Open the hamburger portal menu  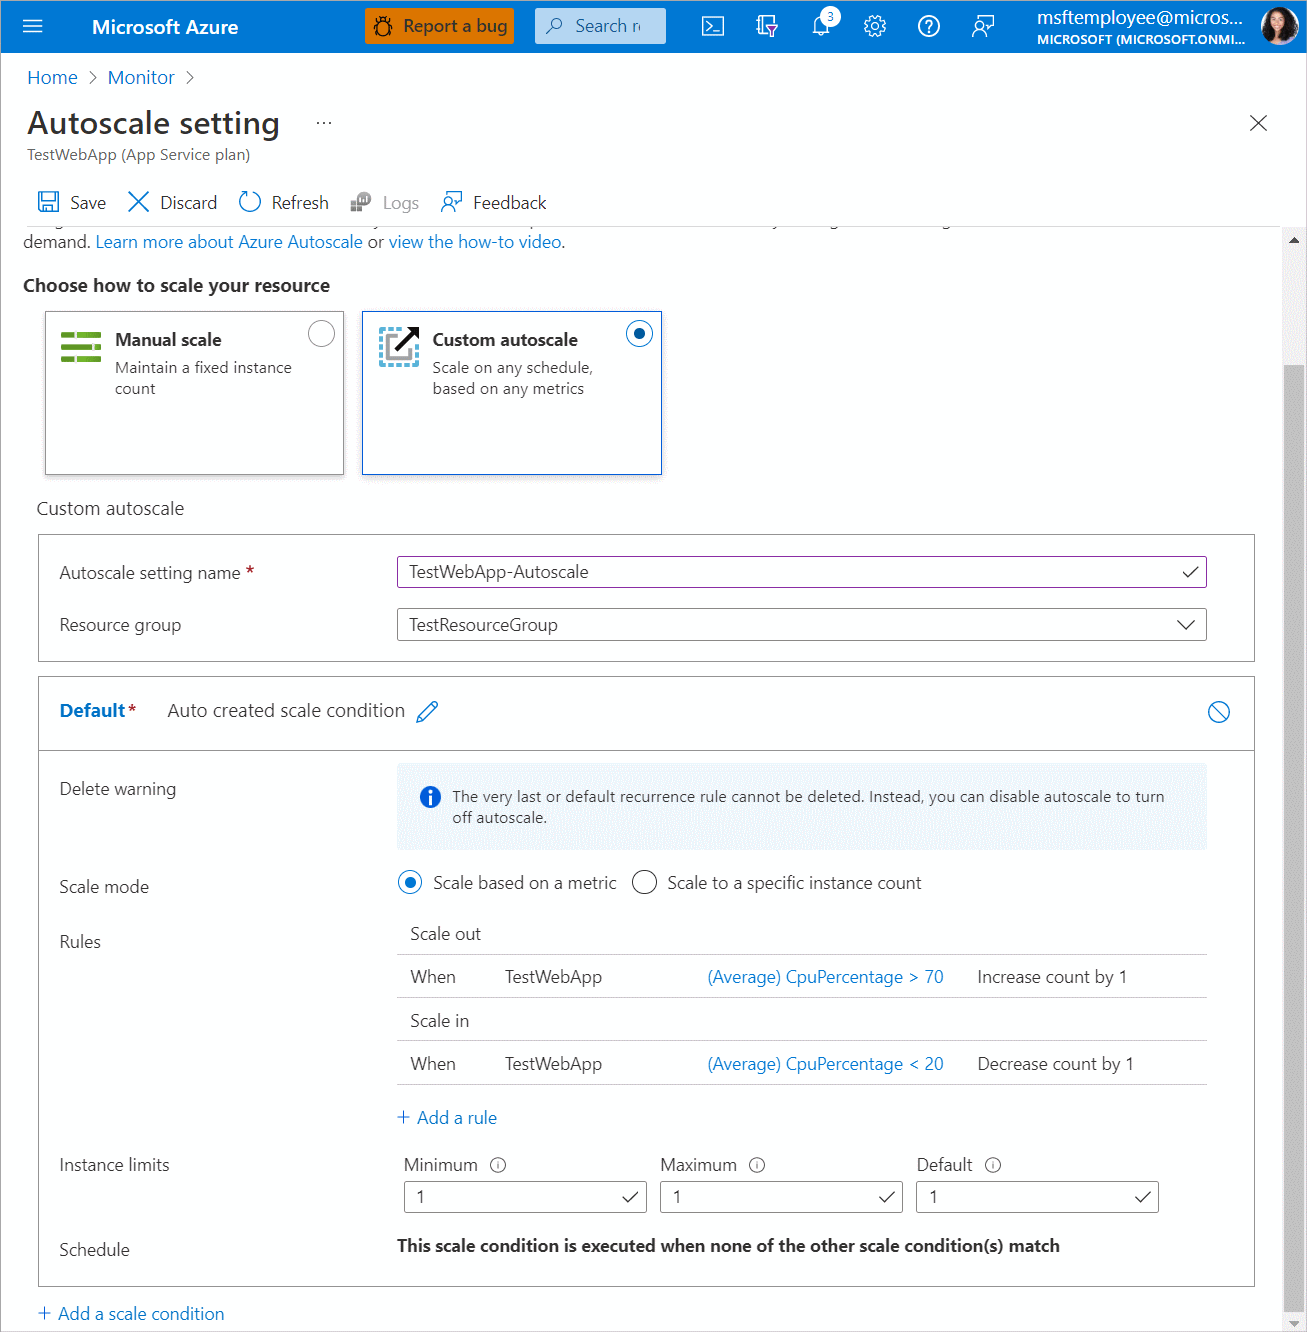click(33, 26)
